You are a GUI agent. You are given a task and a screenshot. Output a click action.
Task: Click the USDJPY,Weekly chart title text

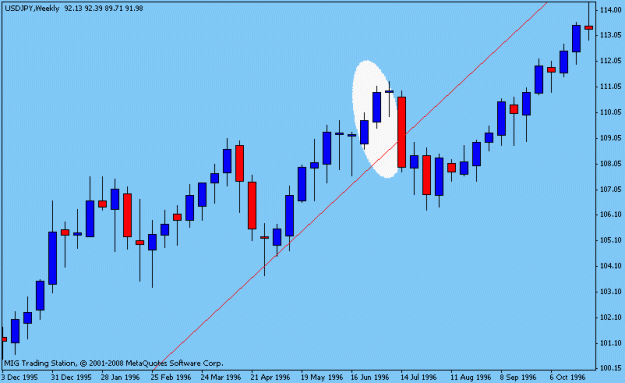click(x=32, y=8)
